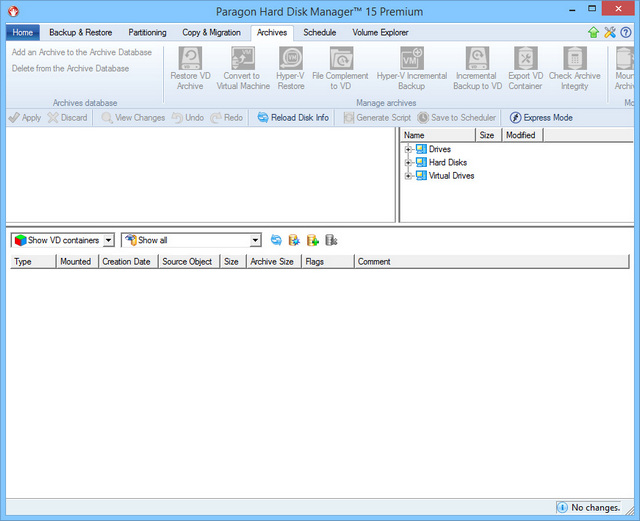
Task: Open File Complement to VD tool
Action: [340, 59]
